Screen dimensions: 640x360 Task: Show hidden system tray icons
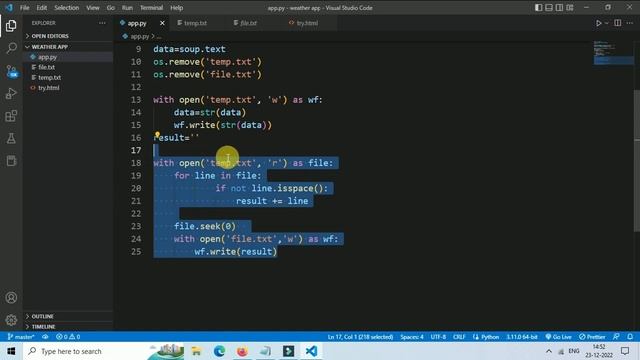(x=549, y=351)
